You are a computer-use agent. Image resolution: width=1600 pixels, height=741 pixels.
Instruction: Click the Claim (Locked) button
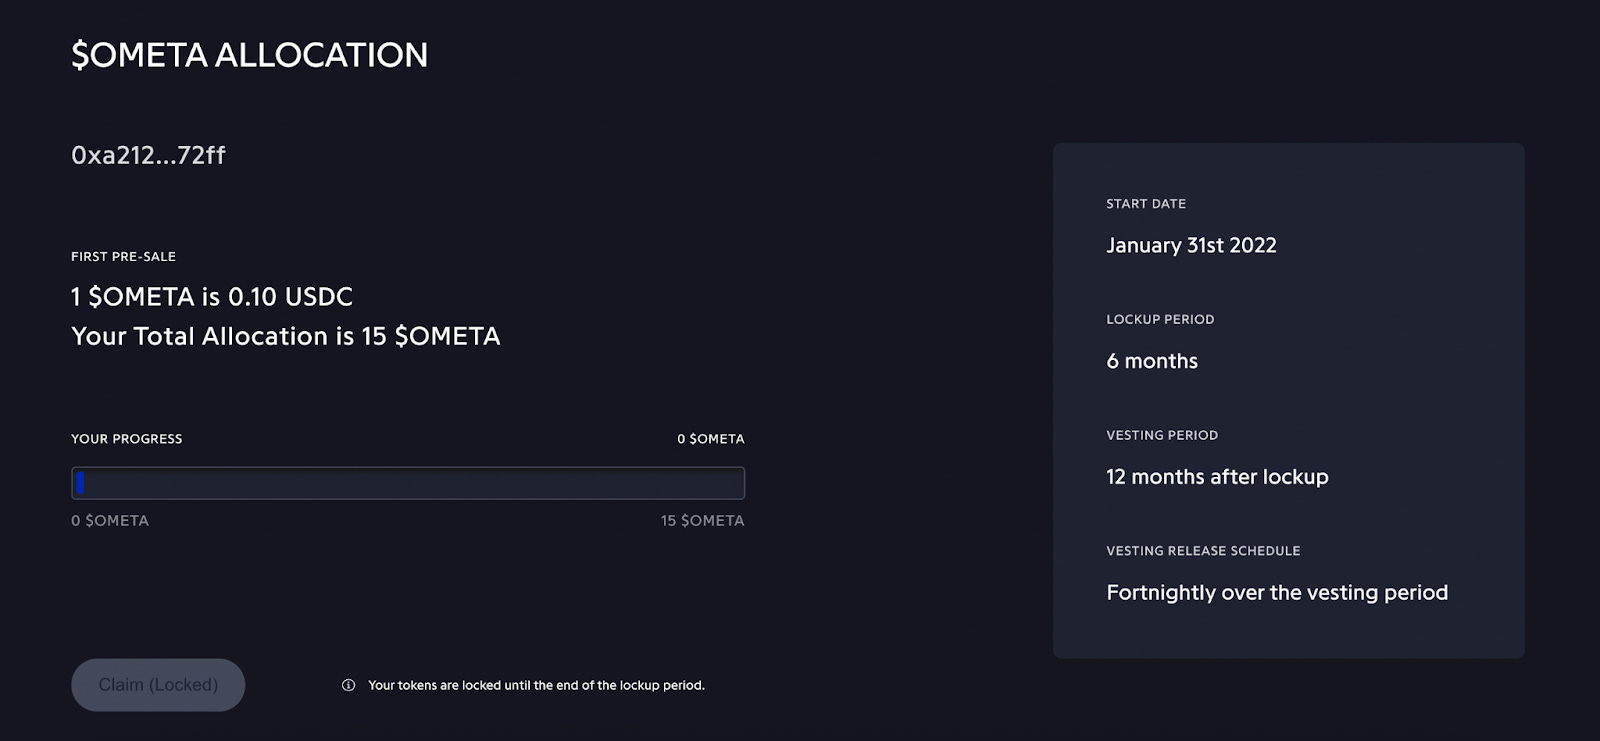tap(158, 685)
